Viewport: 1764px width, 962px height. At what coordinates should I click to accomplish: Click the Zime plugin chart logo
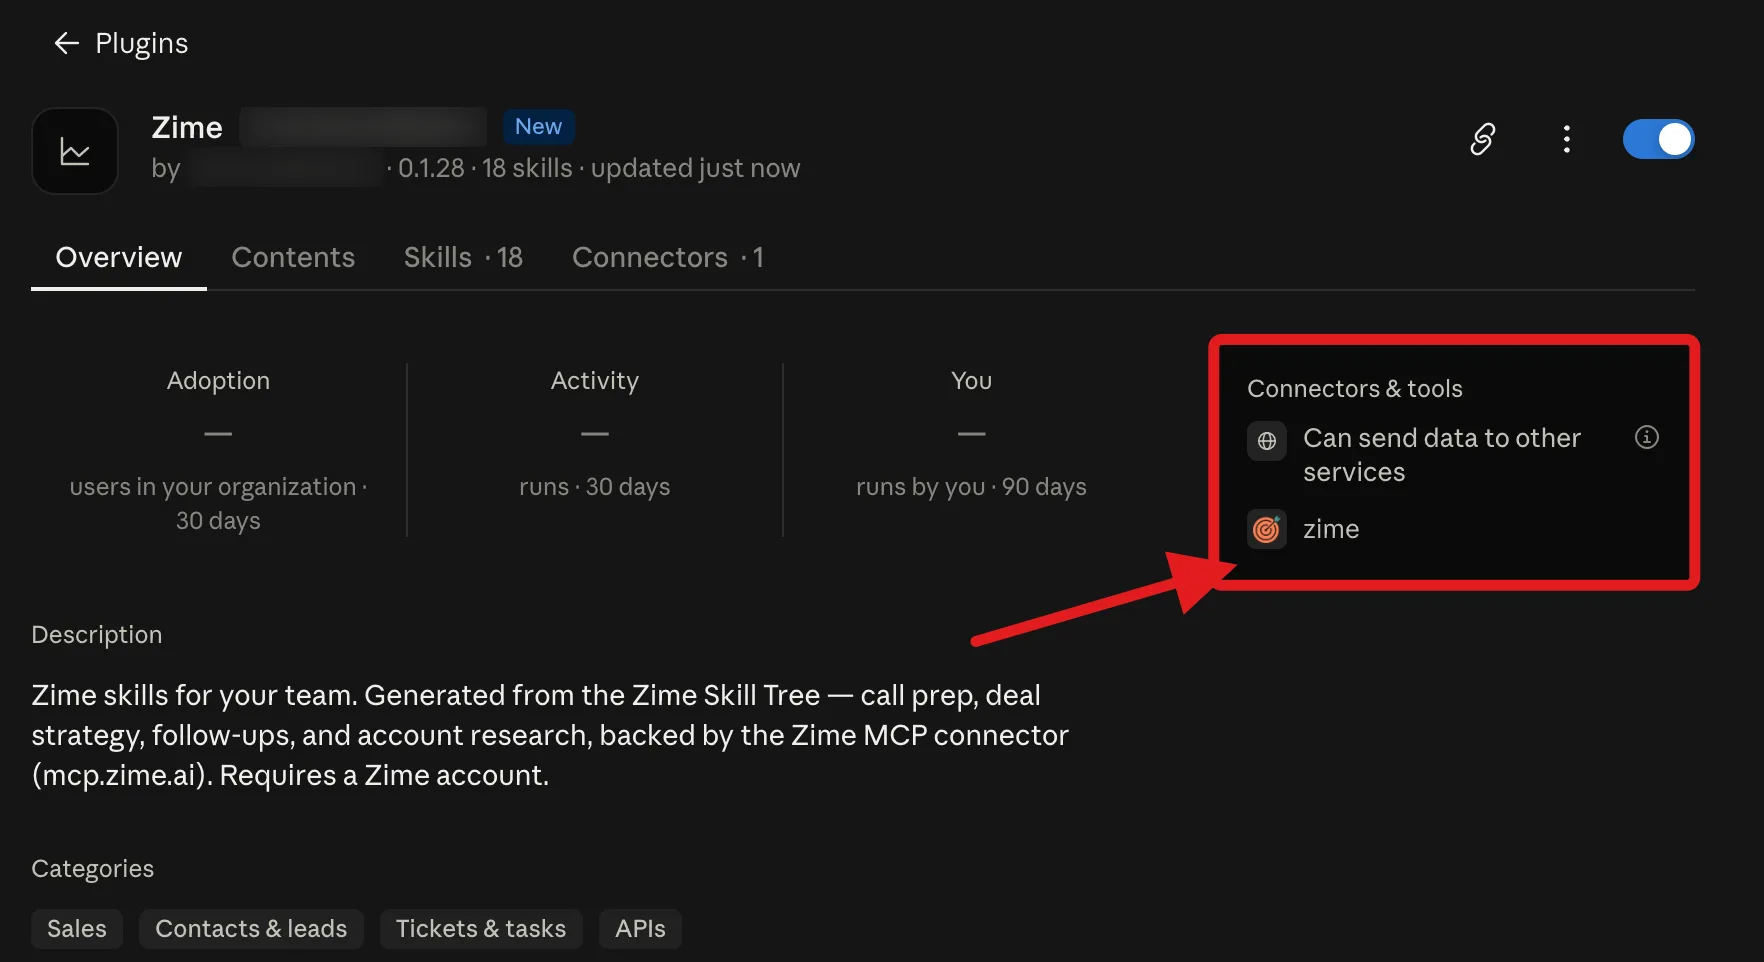click(75, 151)
